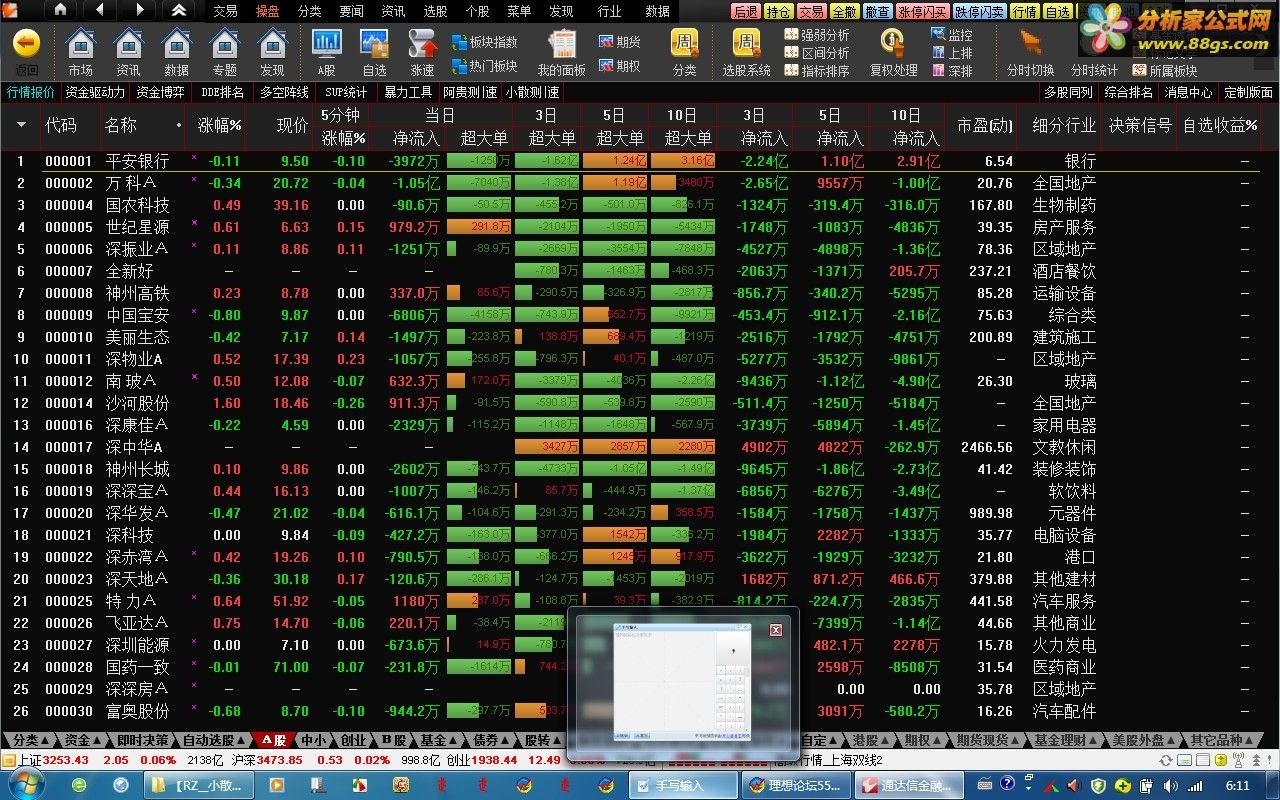Expand the 基金理财 bottom tab menu
The width and height of the screenshot is (1280, 800).
coord(1065,740)
